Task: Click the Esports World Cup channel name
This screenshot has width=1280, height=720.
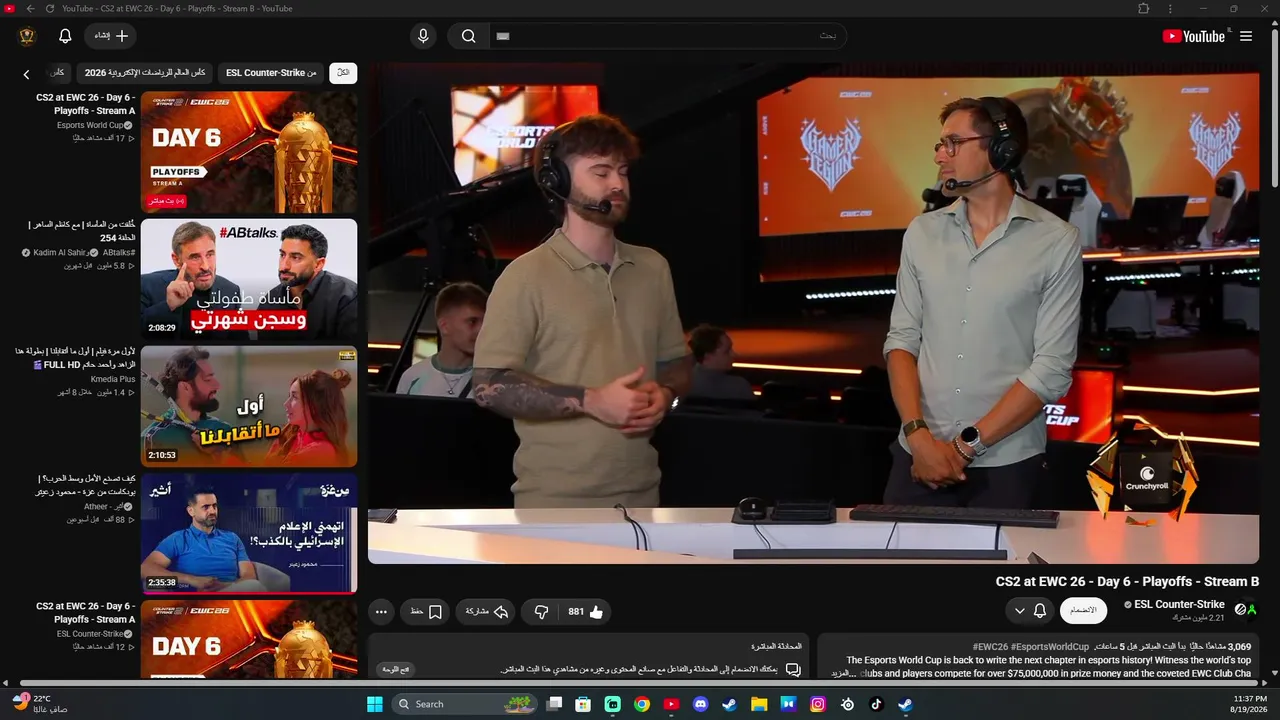Action: pos(90,125)
